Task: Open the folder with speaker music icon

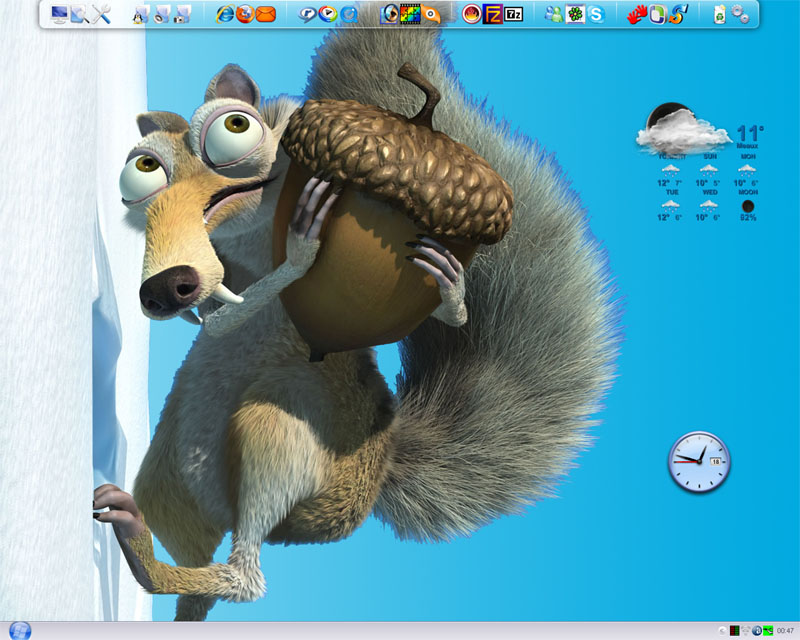Action: pos(161,14)
